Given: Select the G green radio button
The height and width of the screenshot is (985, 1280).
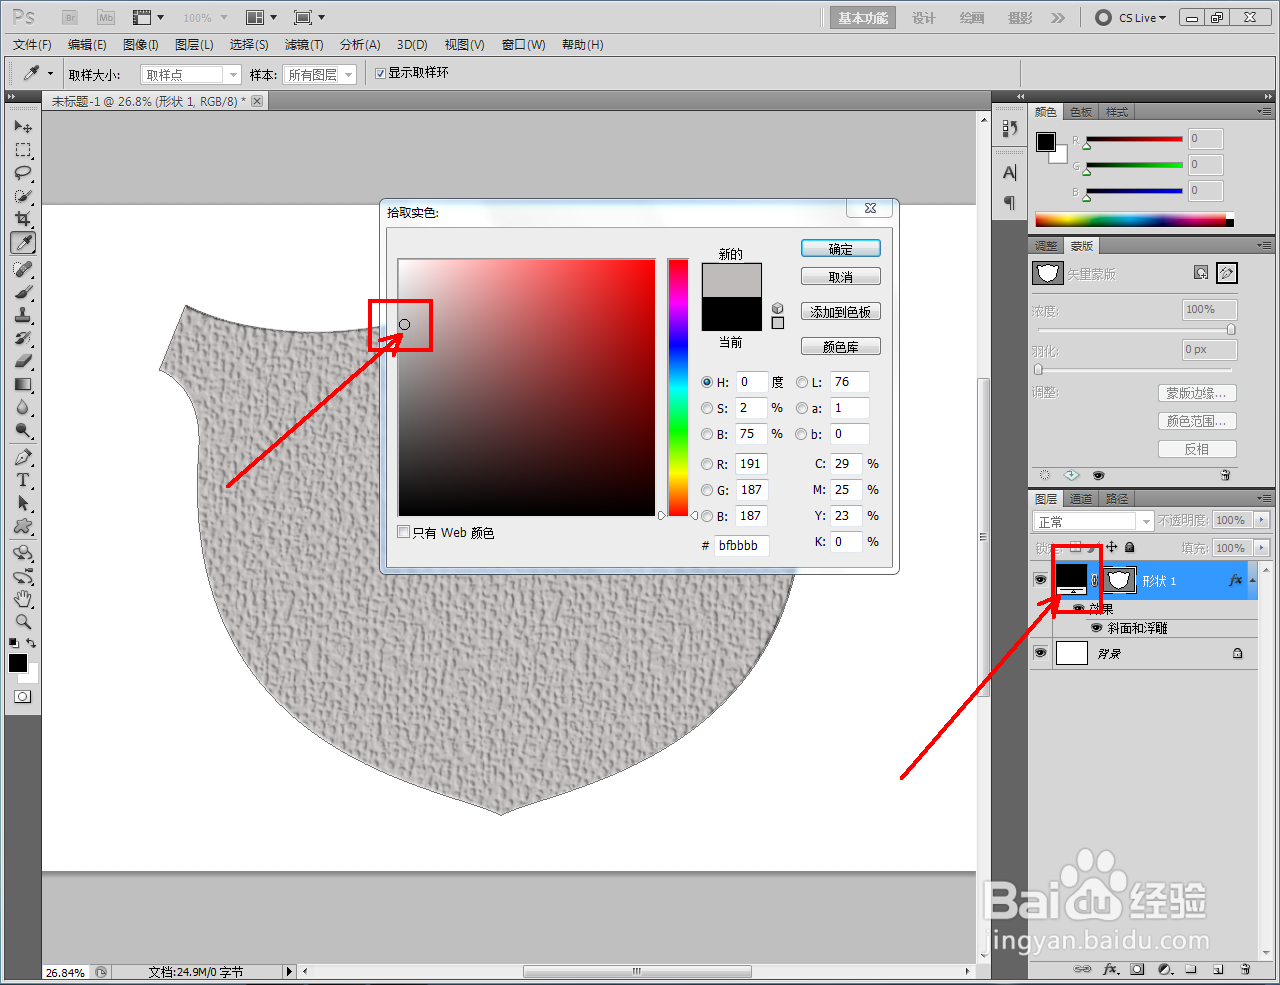Looking at the screenshot, I should pyautogui.click(x=707, y=490).
